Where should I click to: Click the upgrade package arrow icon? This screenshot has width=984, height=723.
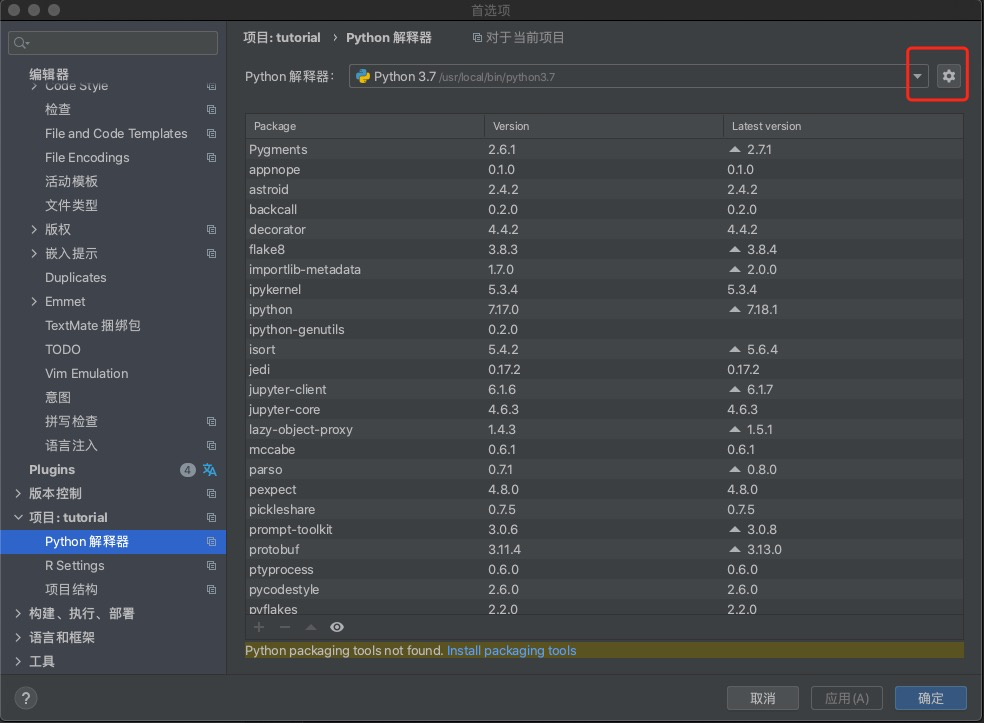click(x=311, y=627)
